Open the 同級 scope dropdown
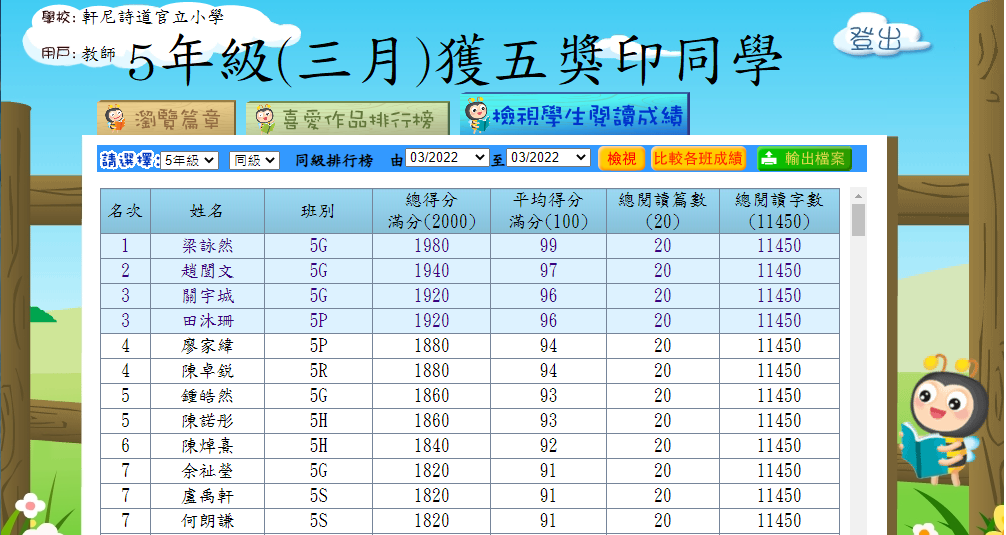The width and height of the screenshot is (1006, 535). (x=254, y=159)
